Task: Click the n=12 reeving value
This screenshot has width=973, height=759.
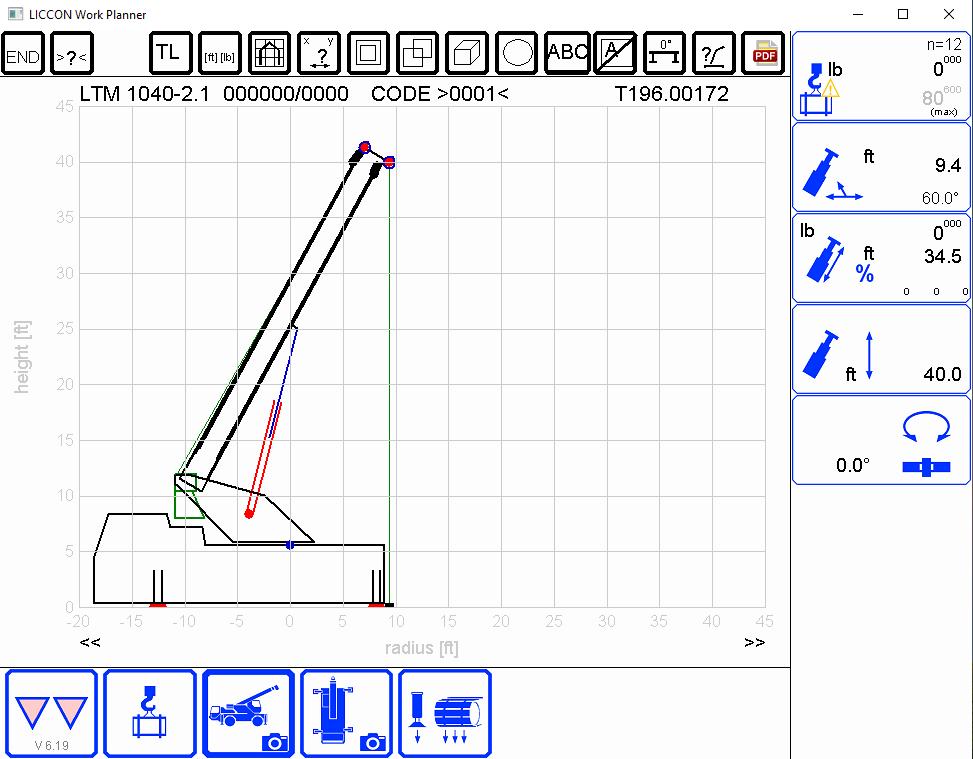Action: point(944,45)
